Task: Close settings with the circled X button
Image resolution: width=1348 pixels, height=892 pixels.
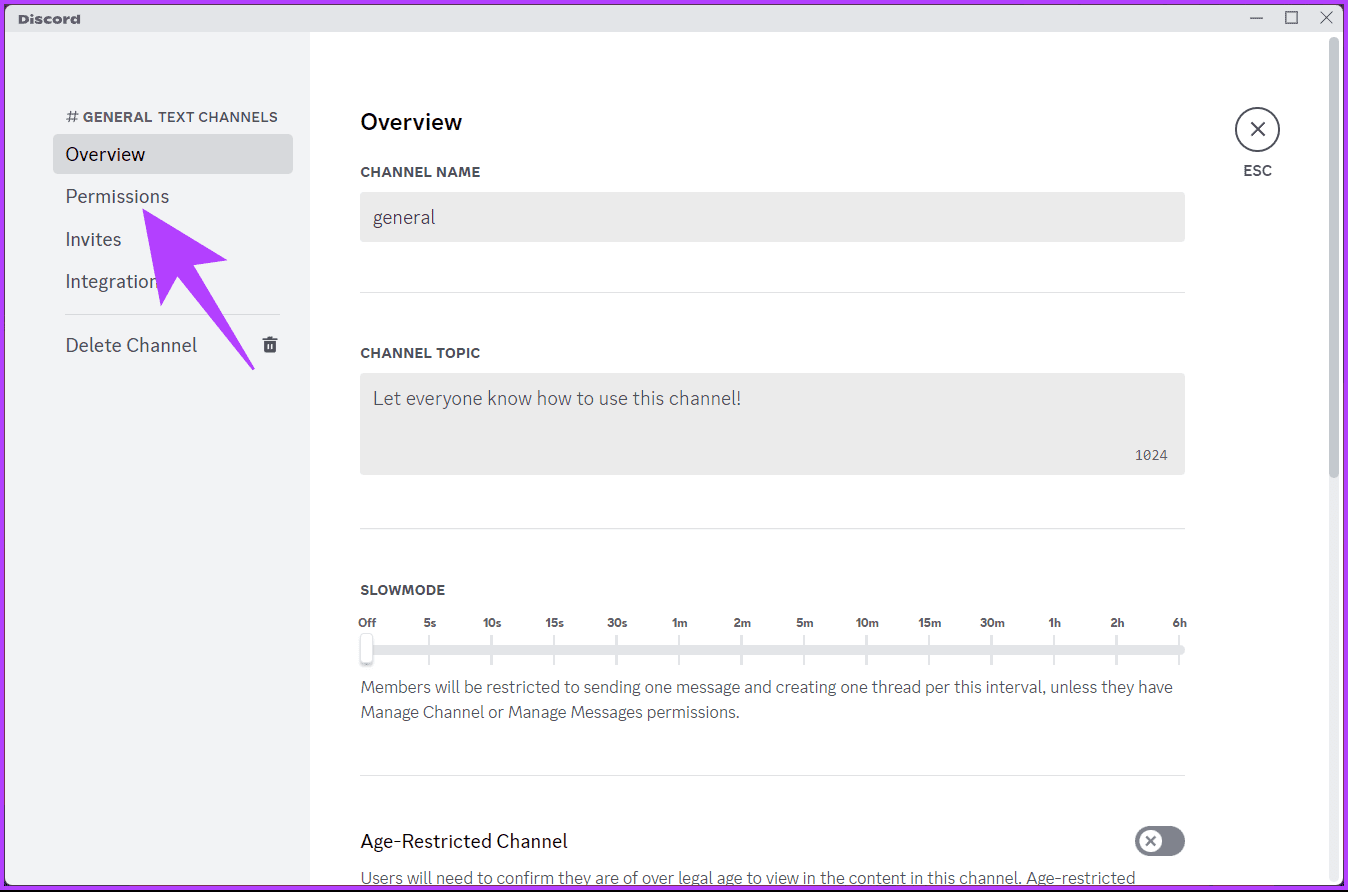Action: [x=1257, y=129]
